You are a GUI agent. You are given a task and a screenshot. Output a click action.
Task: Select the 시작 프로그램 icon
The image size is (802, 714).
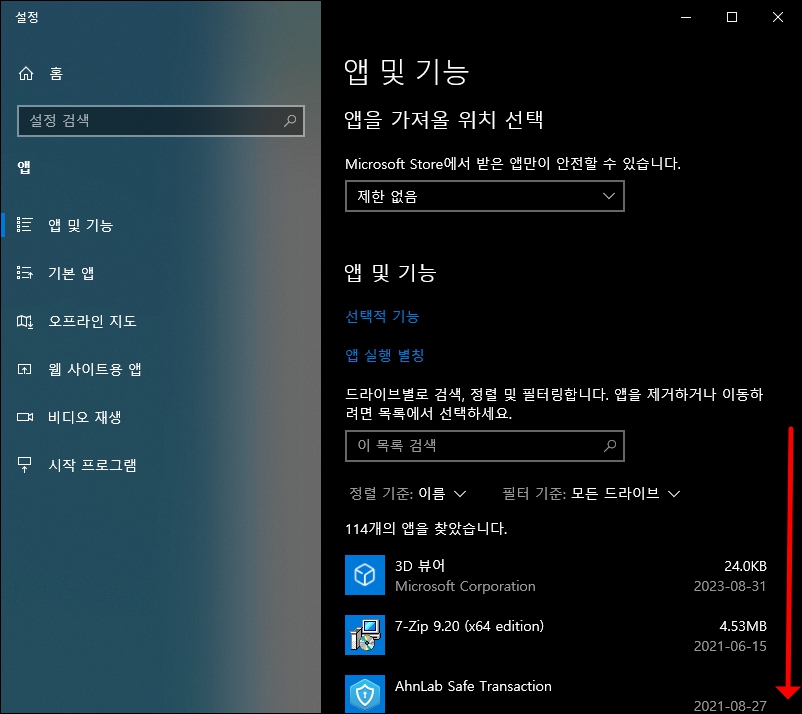(25, 464)
